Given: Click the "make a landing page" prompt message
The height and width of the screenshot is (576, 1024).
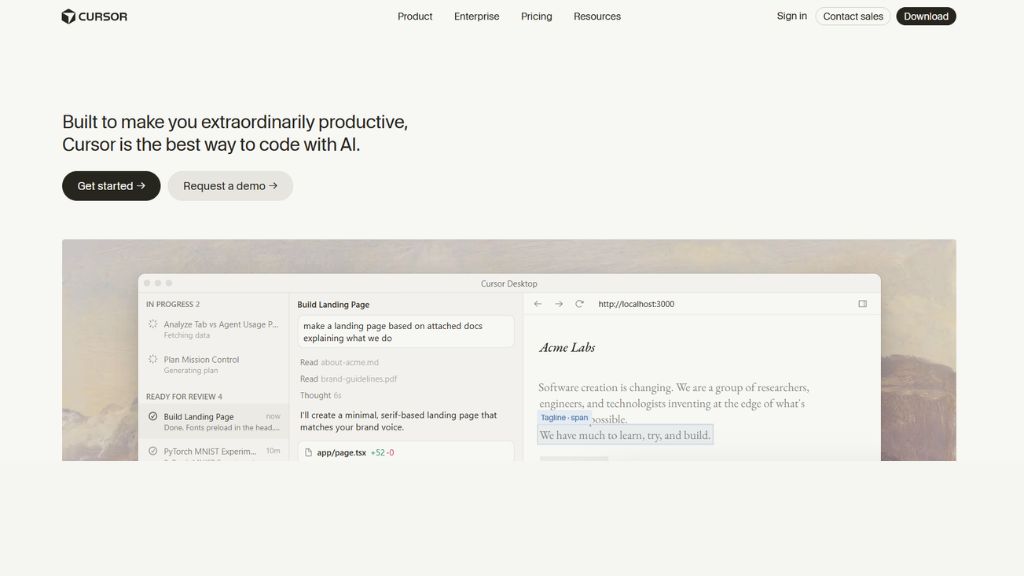Looking at the screenshot, I should point(406,332).
